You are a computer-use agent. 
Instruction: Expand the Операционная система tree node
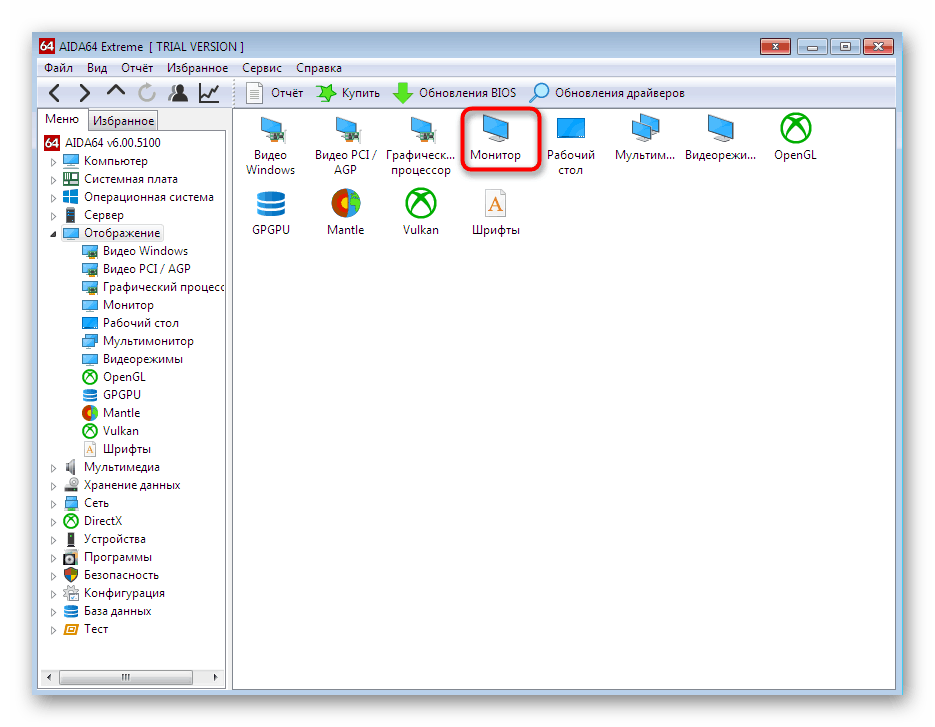click(x=53, y=197)
